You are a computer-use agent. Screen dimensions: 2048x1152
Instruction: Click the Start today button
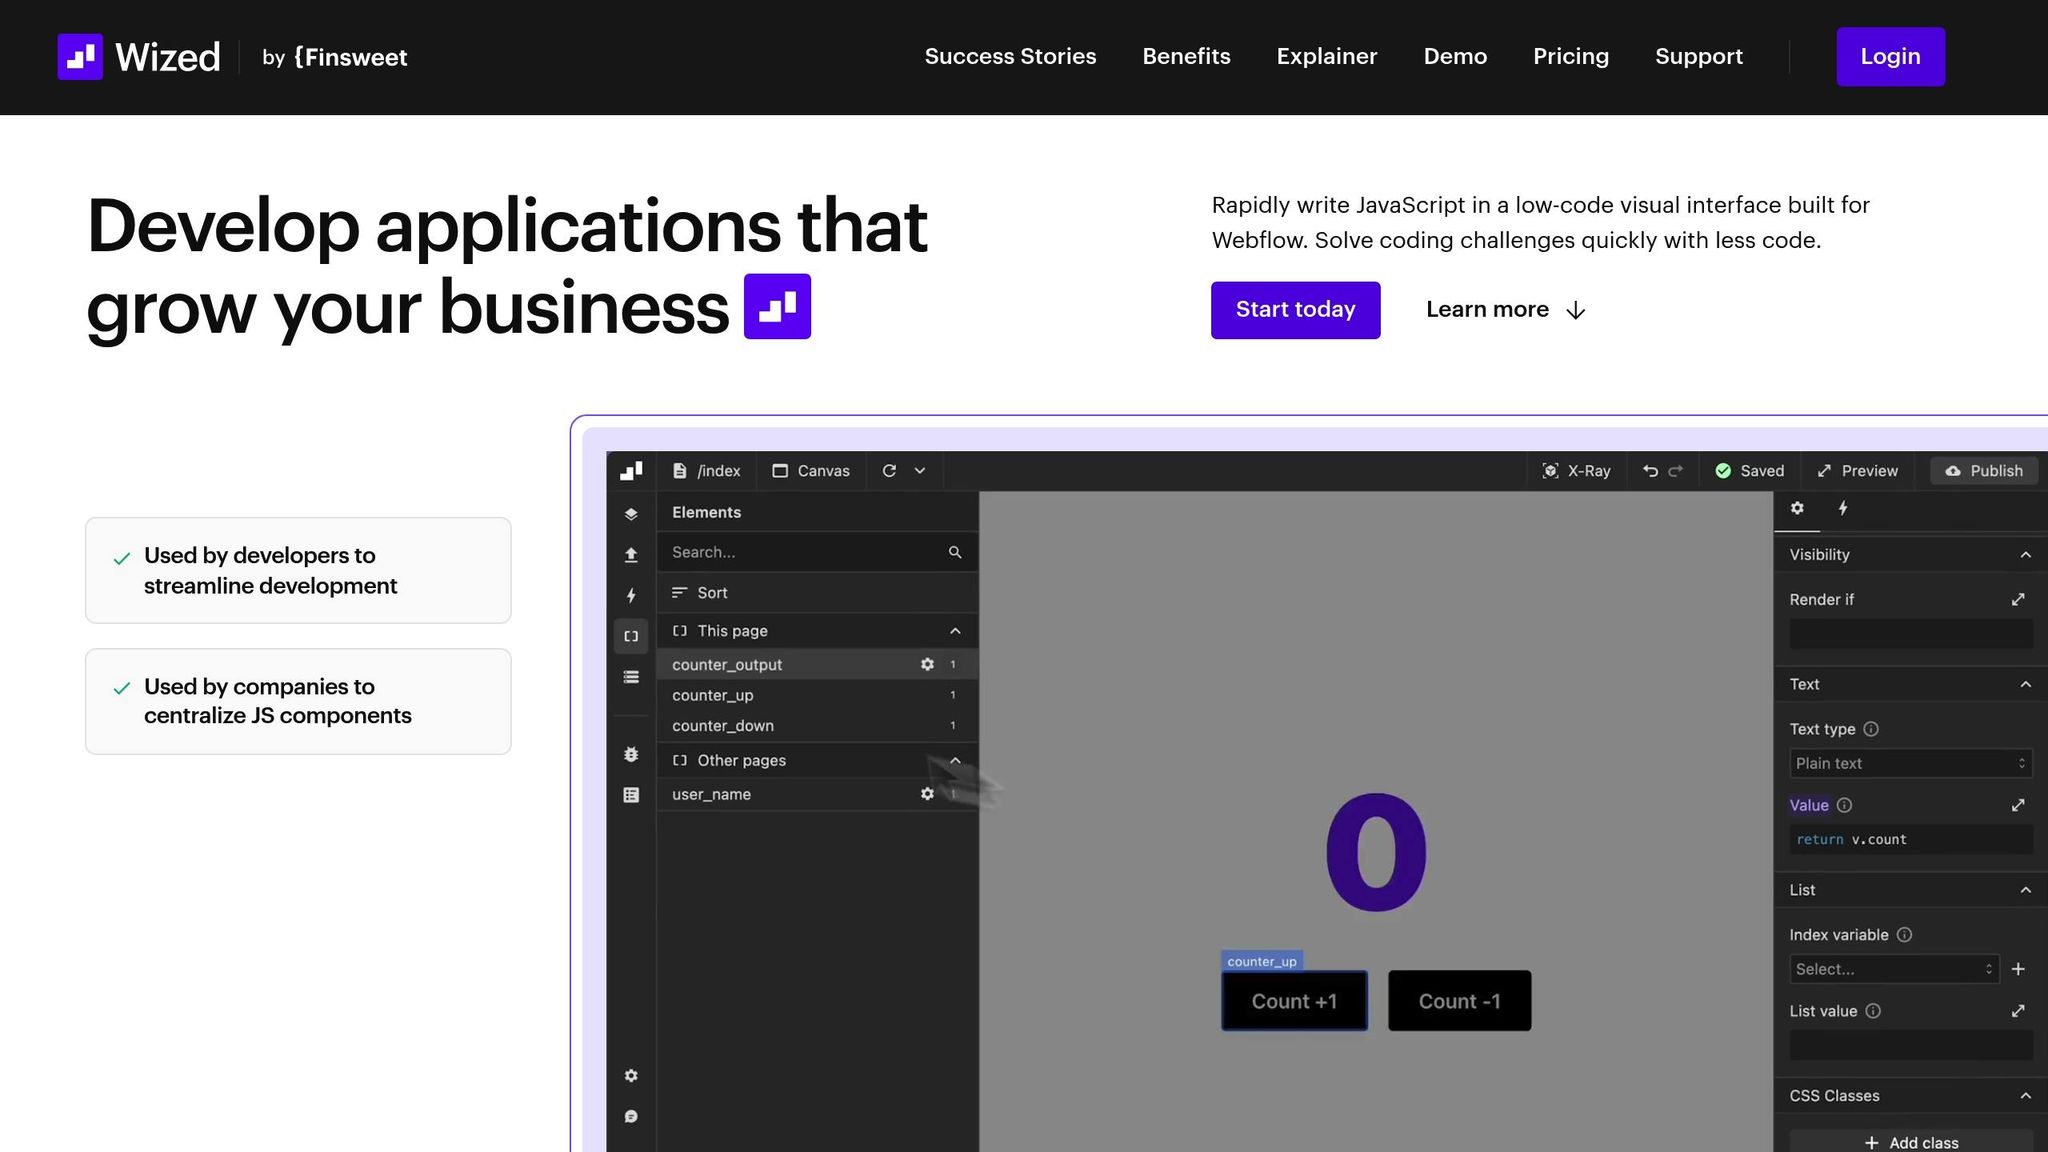tap(1295, 310)
